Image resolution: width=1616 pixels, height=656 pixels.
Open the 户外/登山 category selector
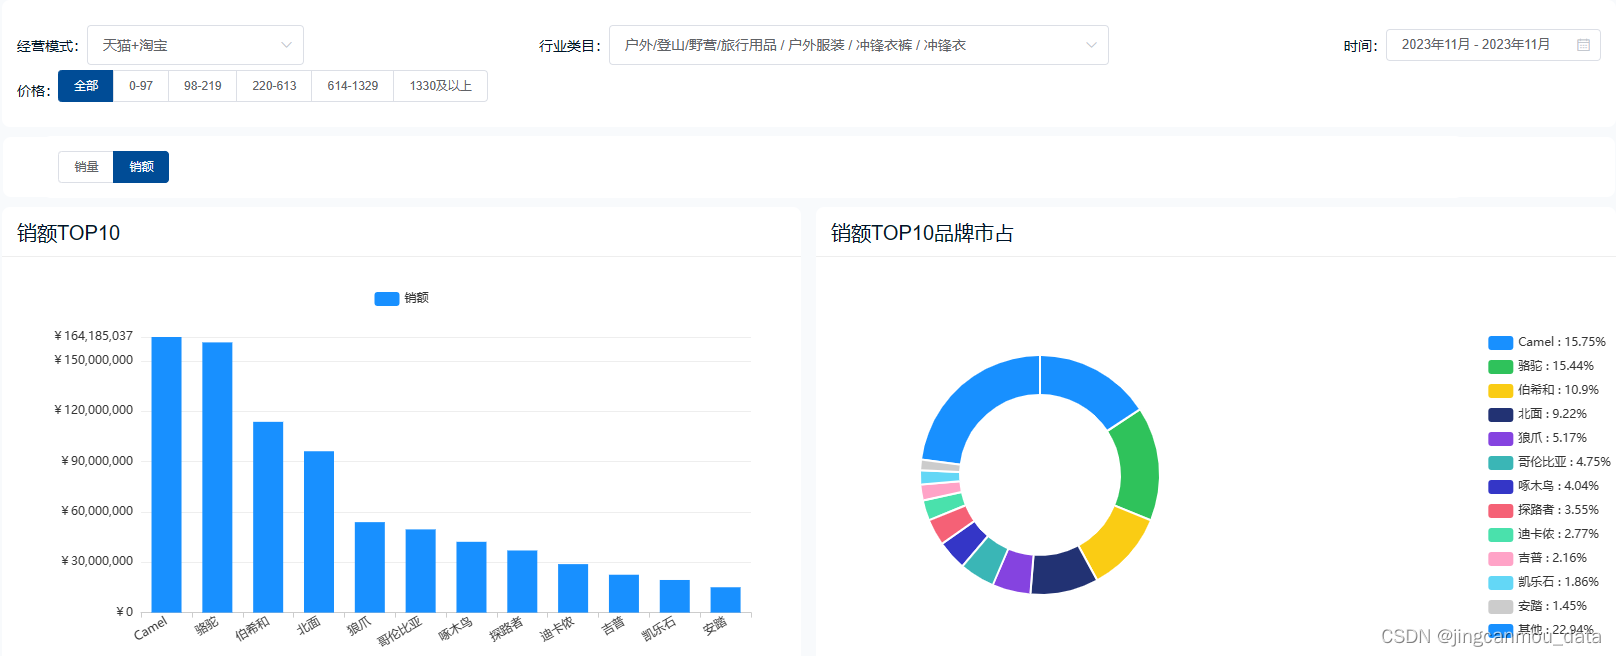pyautogui.click(x=858, y=45)
